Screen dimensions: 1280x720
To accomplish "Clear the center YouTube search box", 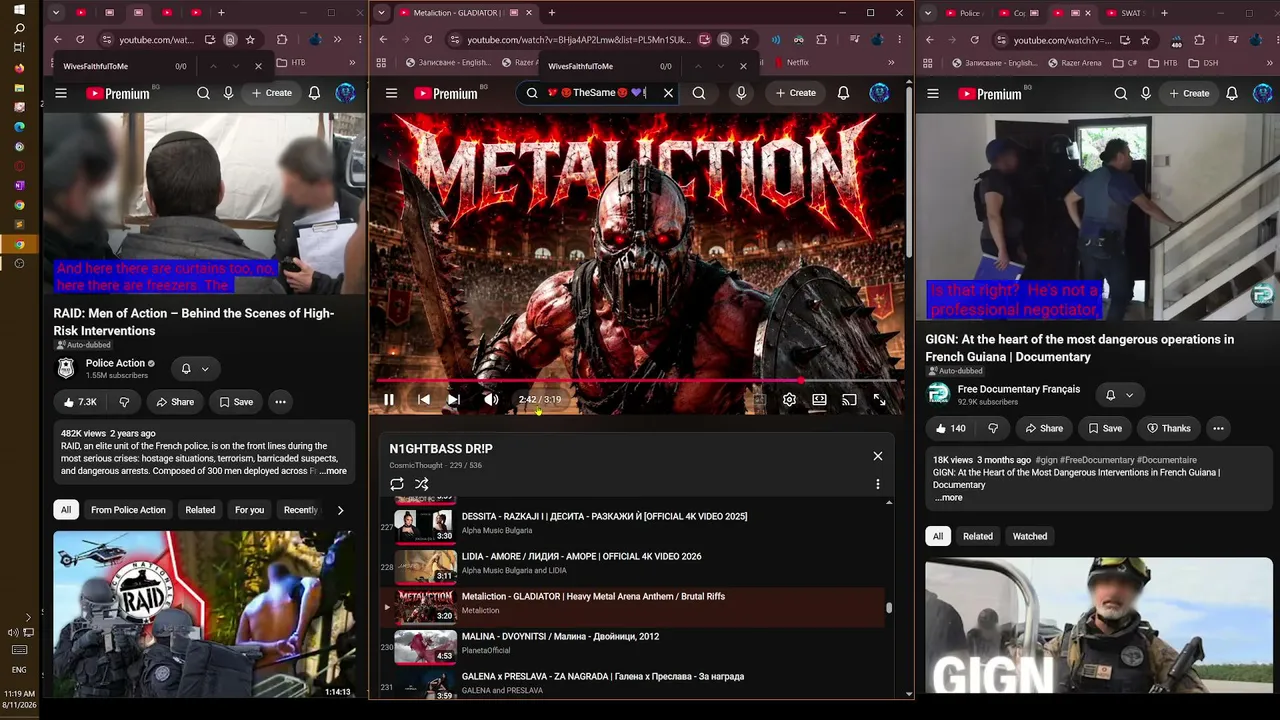I will (669, 93).
